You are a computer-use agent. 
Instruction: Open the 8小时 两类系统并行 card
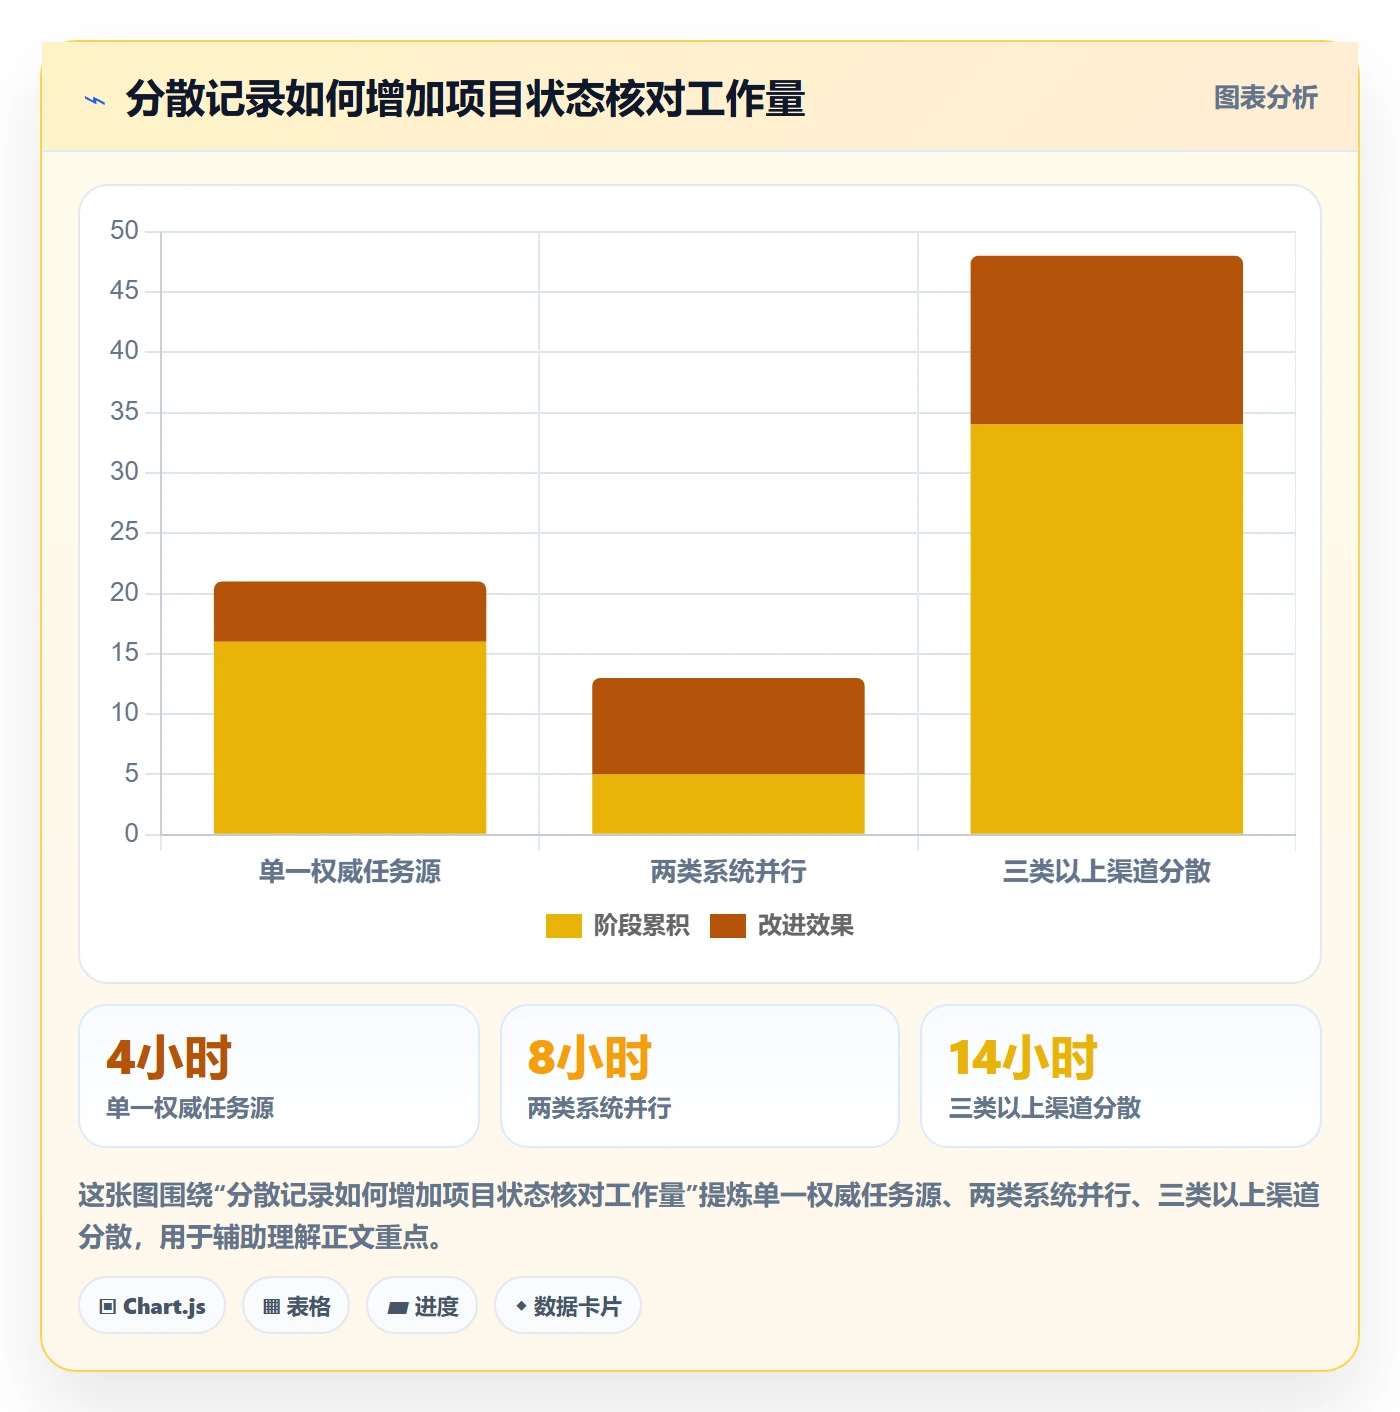tap(700, 1076)
